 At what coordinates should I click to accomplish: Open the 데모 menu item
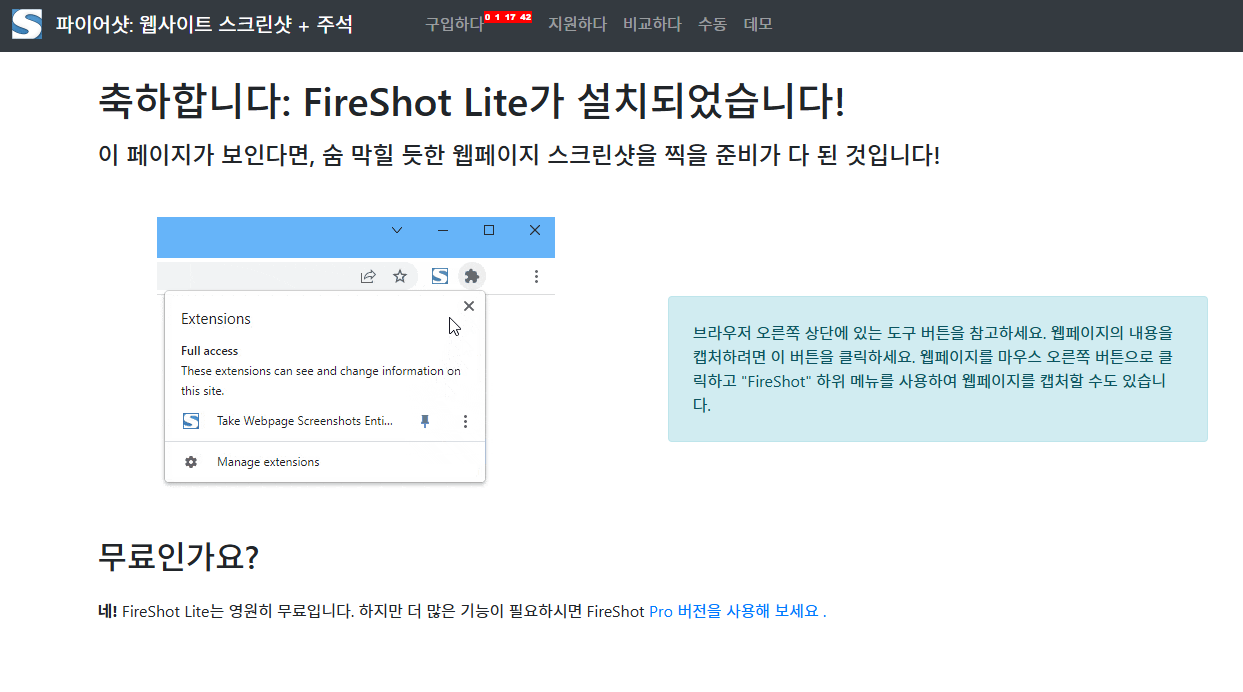[758, 24]
